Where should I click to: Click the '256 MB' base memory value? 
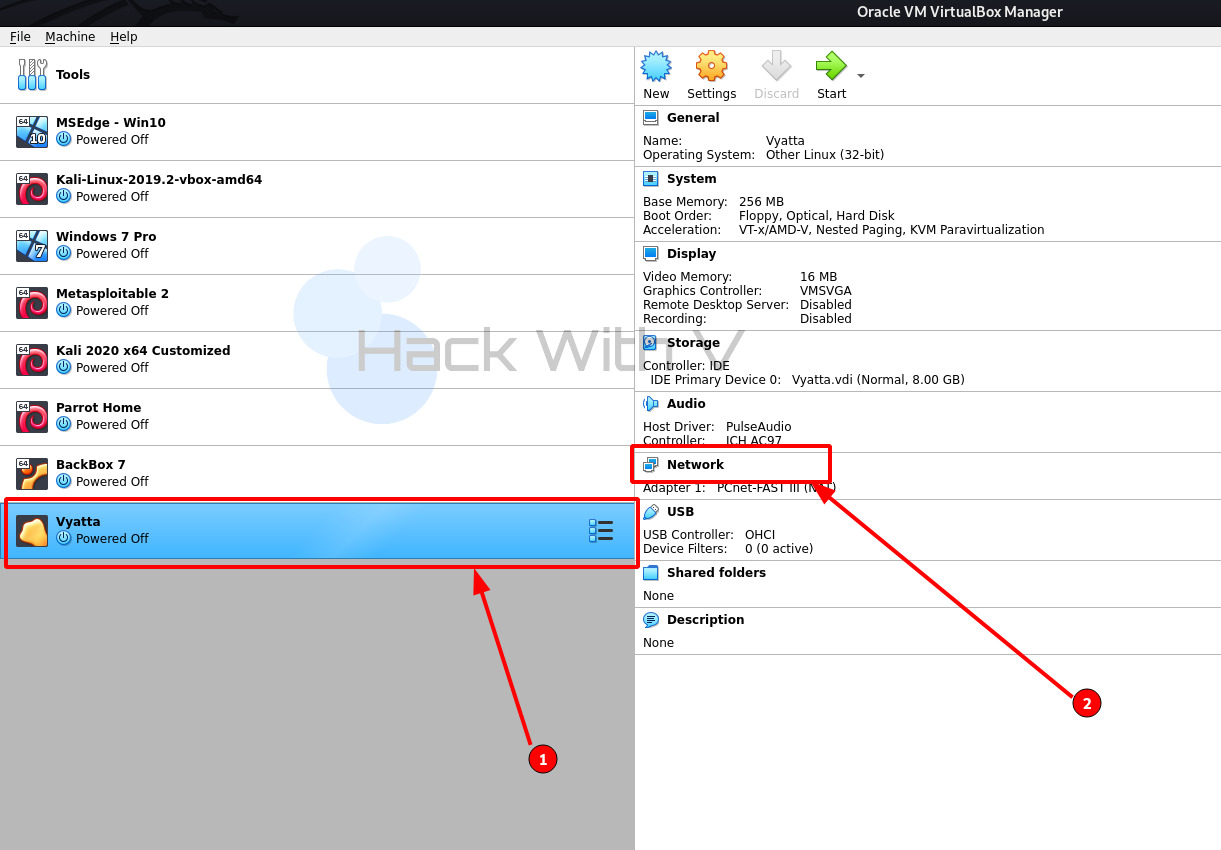(761, 202)
